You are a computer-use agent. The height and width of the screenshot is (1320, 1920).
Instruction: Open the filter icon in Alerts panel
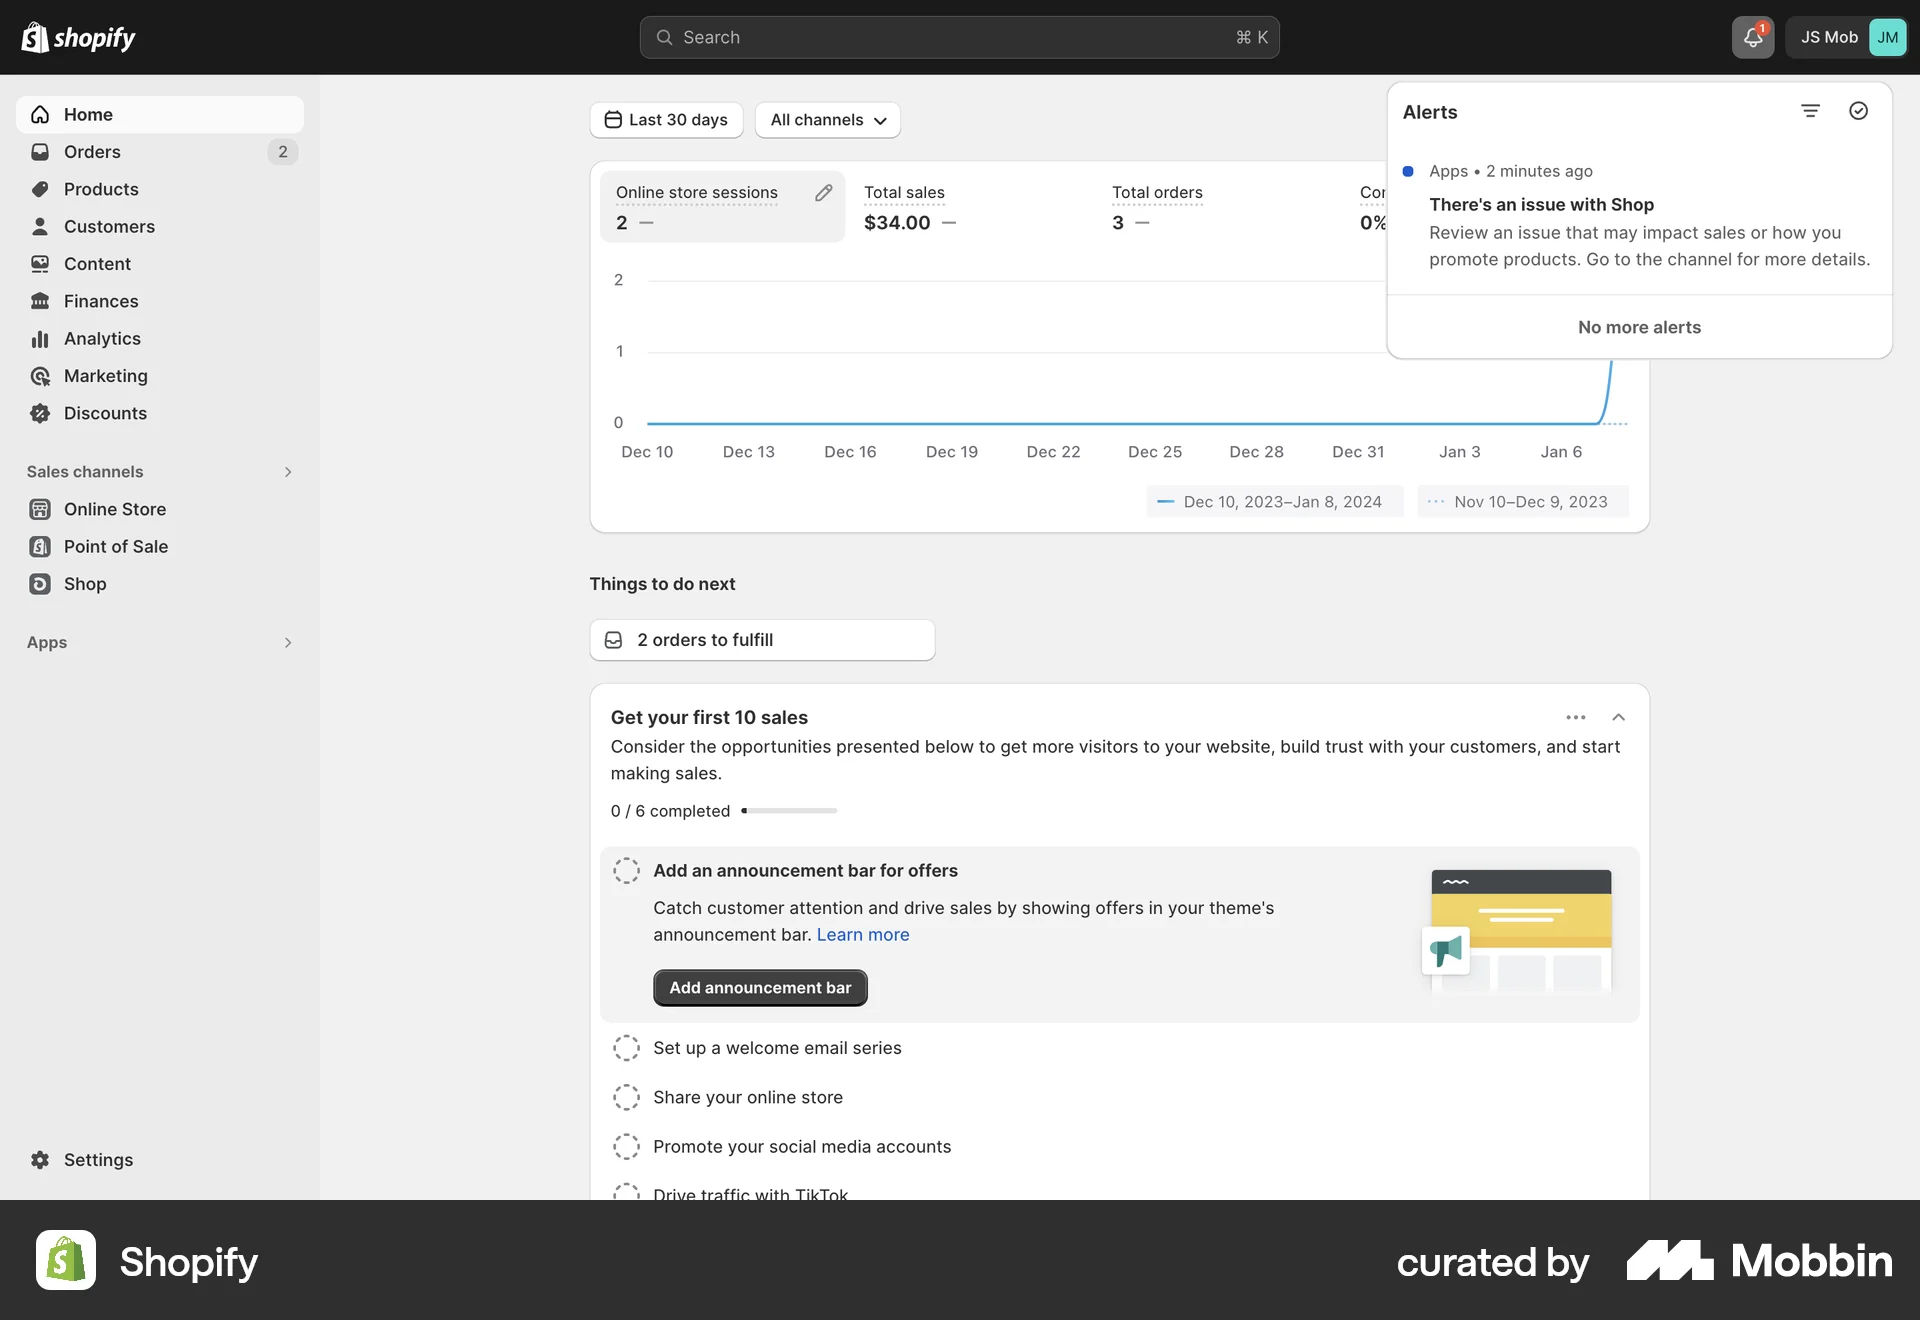point(1810,111)
